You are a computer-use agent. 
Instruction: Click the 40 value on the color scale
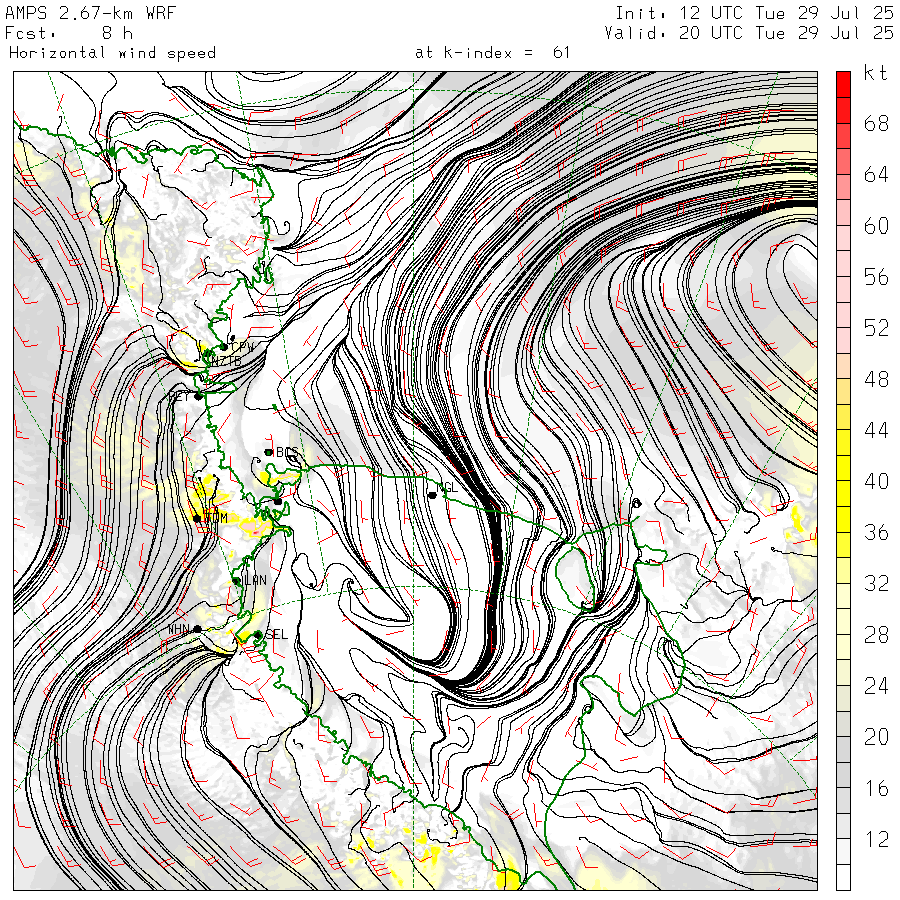(x=876, y=481)
